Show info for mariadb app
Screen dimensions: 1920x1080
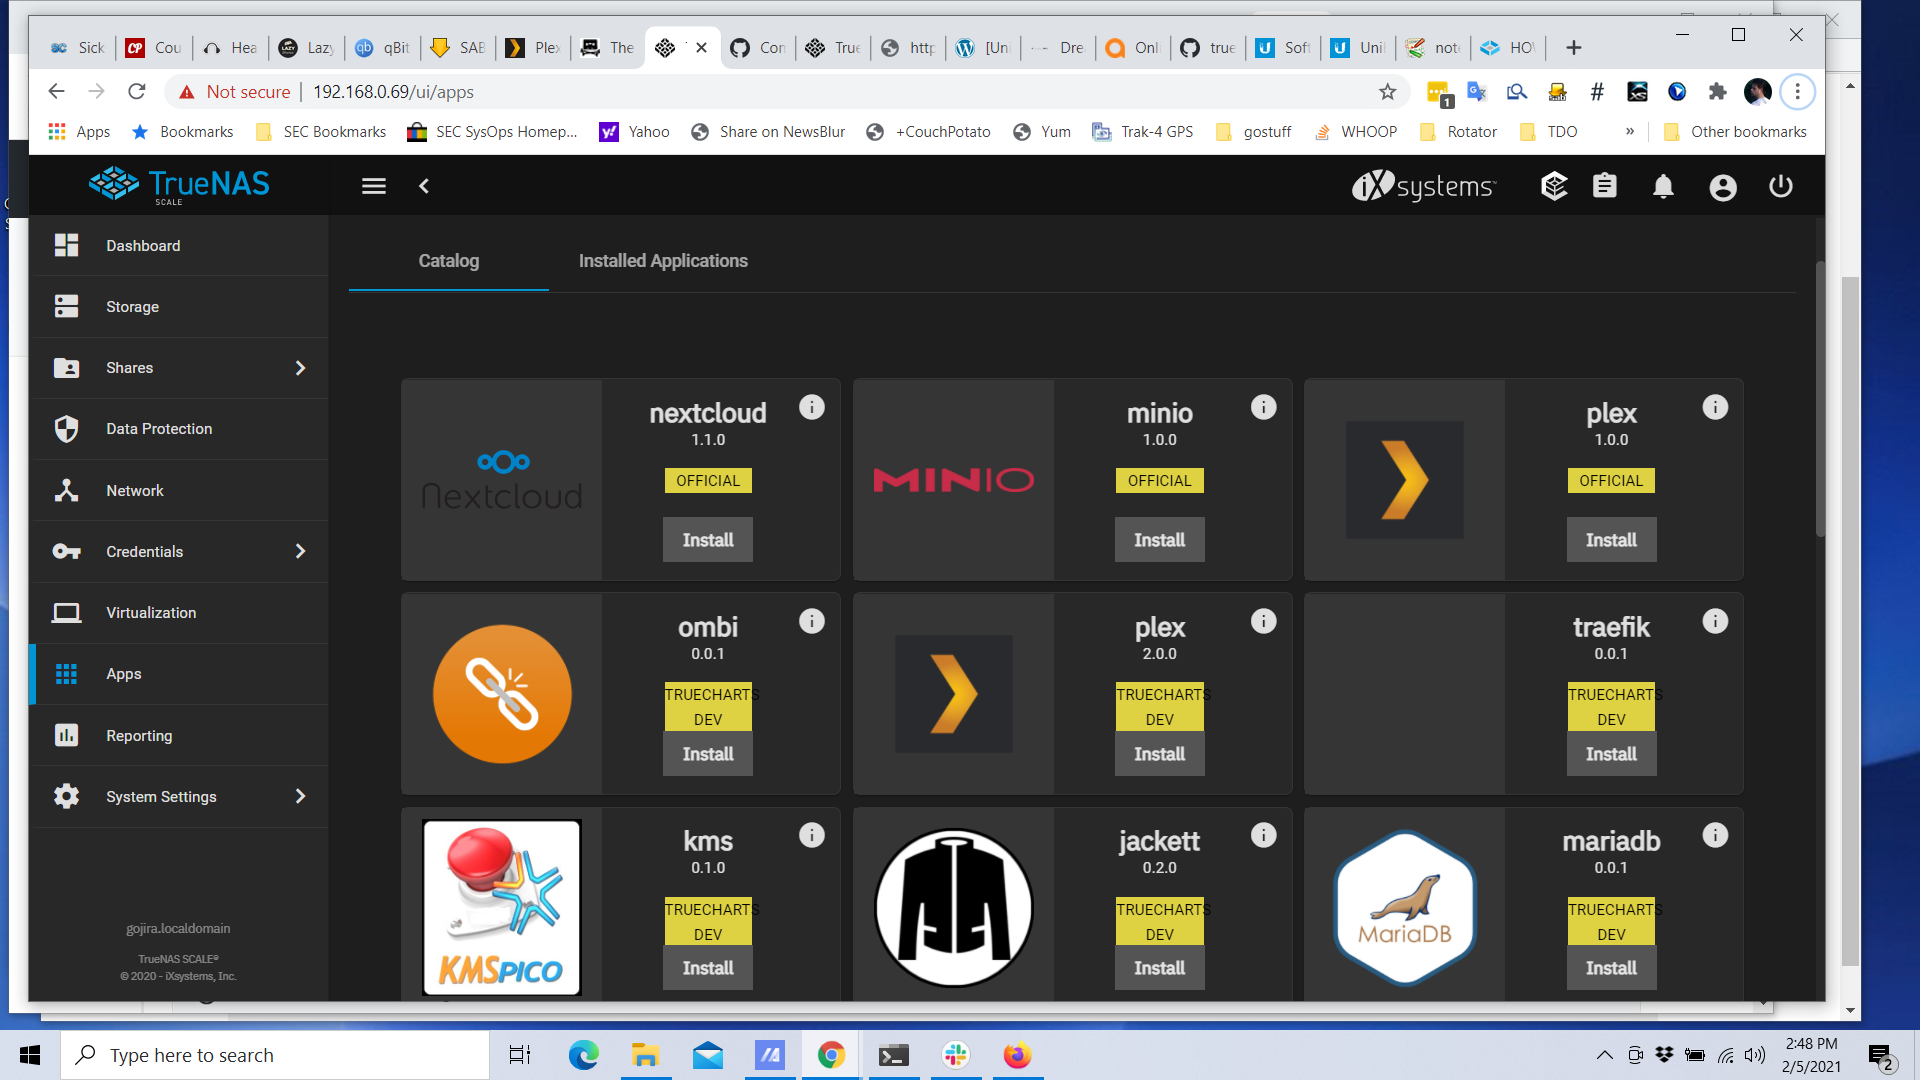point(1715,835)
